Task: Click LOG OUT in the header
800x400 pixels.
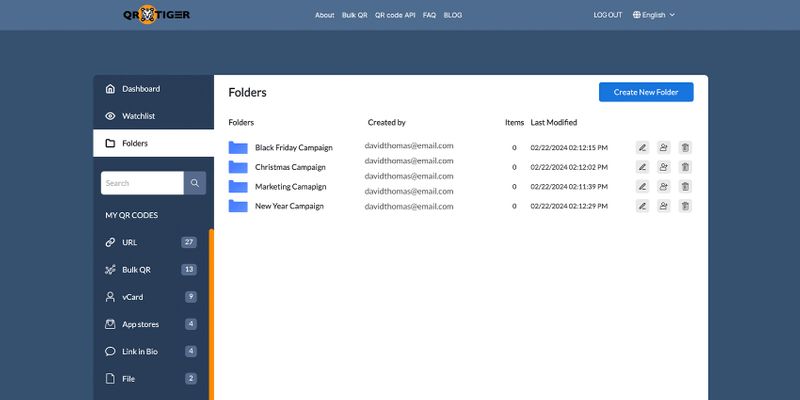Action: [608, 15]
